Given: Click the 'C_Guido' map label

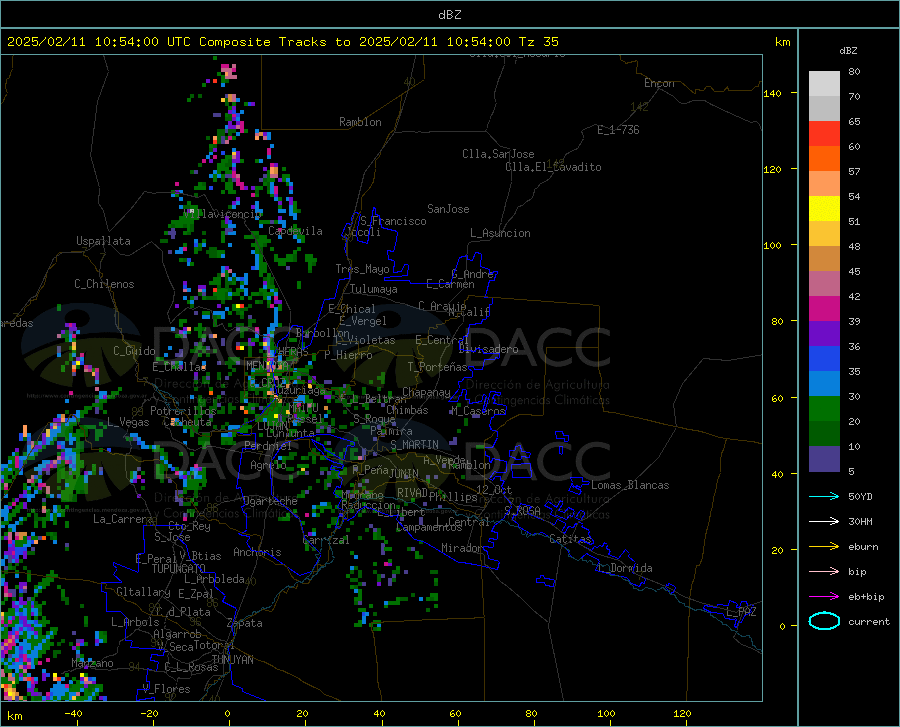Looking at the screenshot, I should click(x=134, y=351).
